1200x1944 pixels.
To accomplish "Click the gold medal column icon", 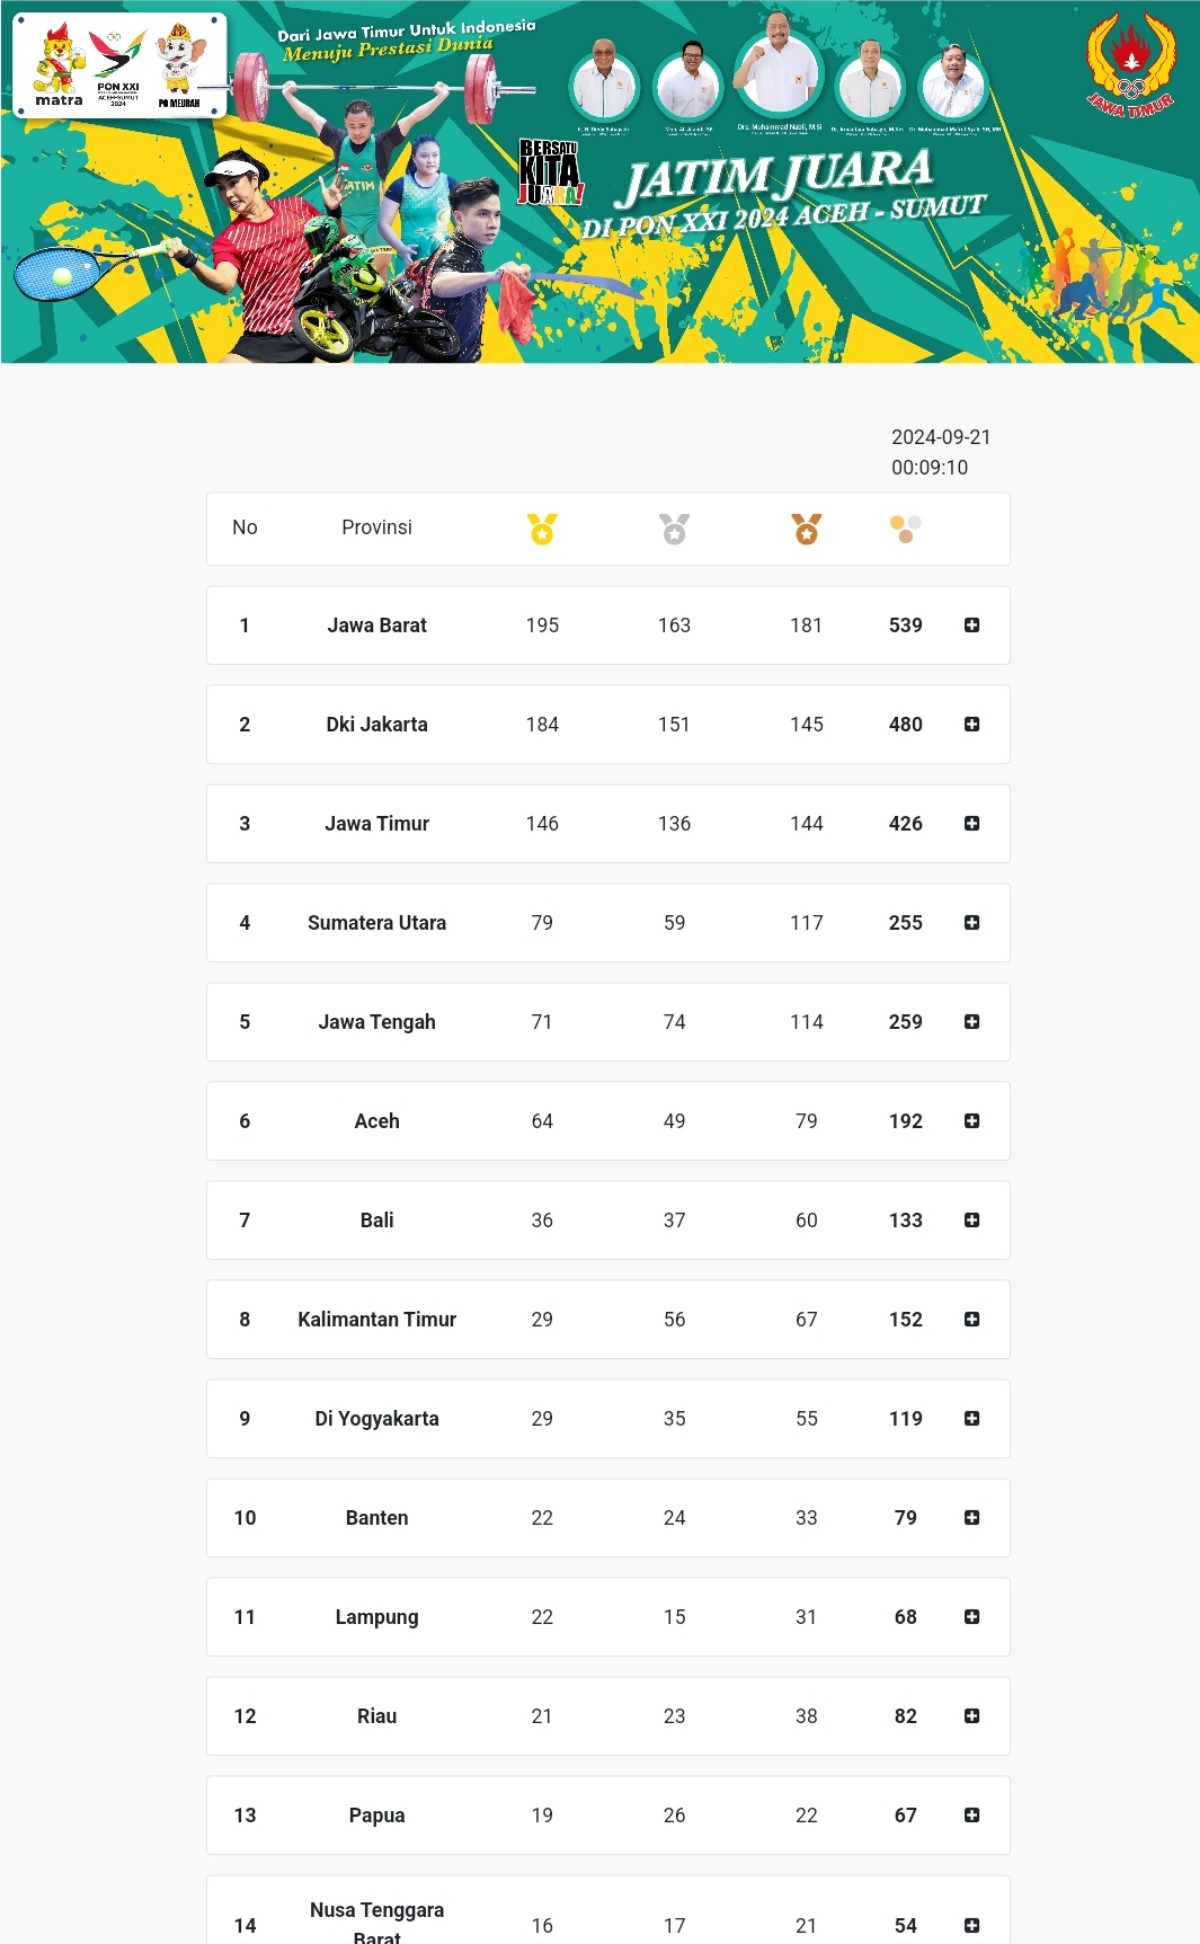I will pos(542,528).
